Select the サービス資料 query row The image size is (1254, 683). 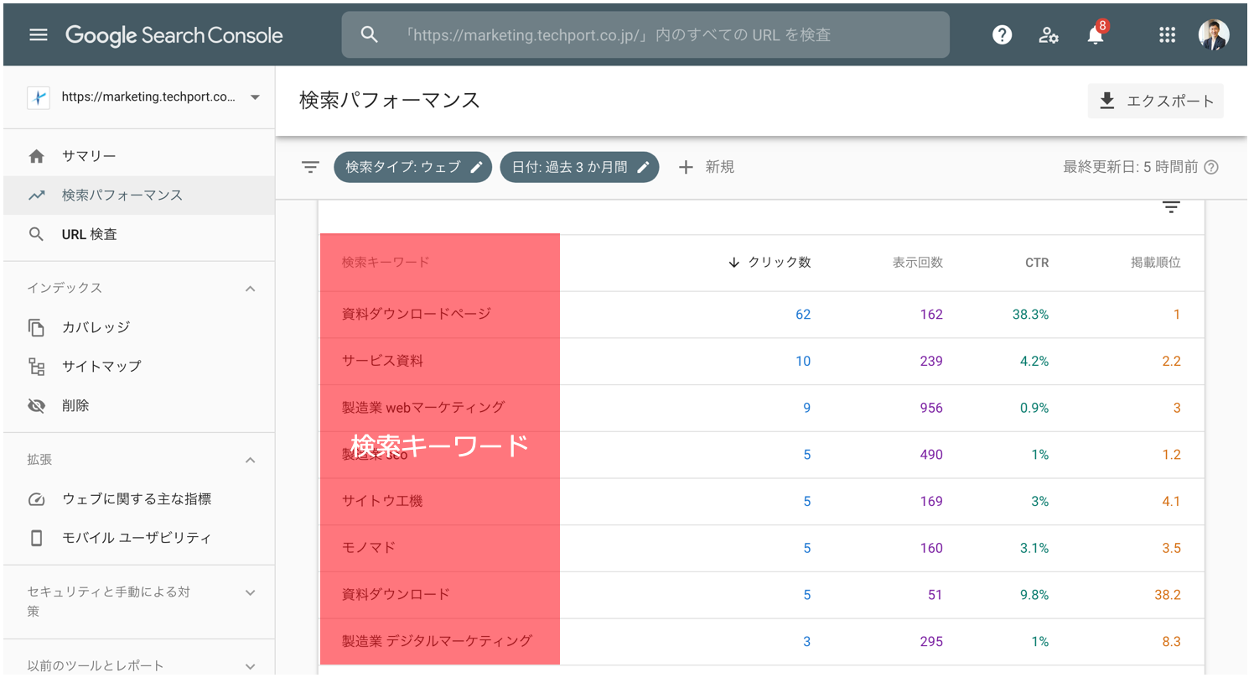pos(762,361)
